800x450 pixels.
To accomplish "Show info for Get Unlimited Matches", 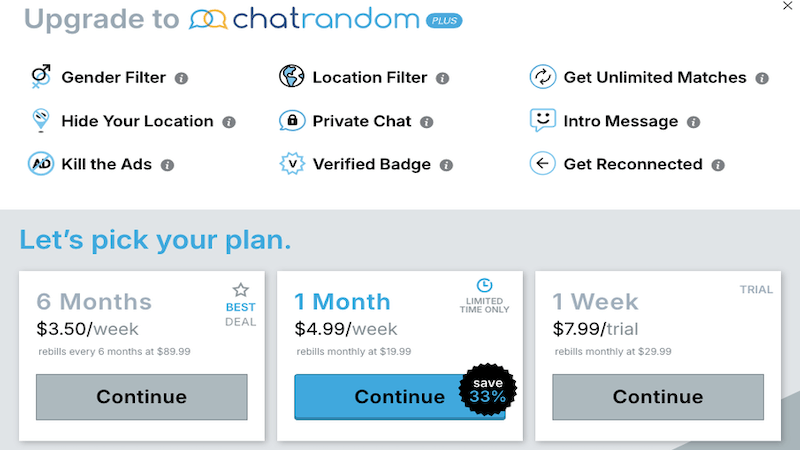I will point(762,78).
